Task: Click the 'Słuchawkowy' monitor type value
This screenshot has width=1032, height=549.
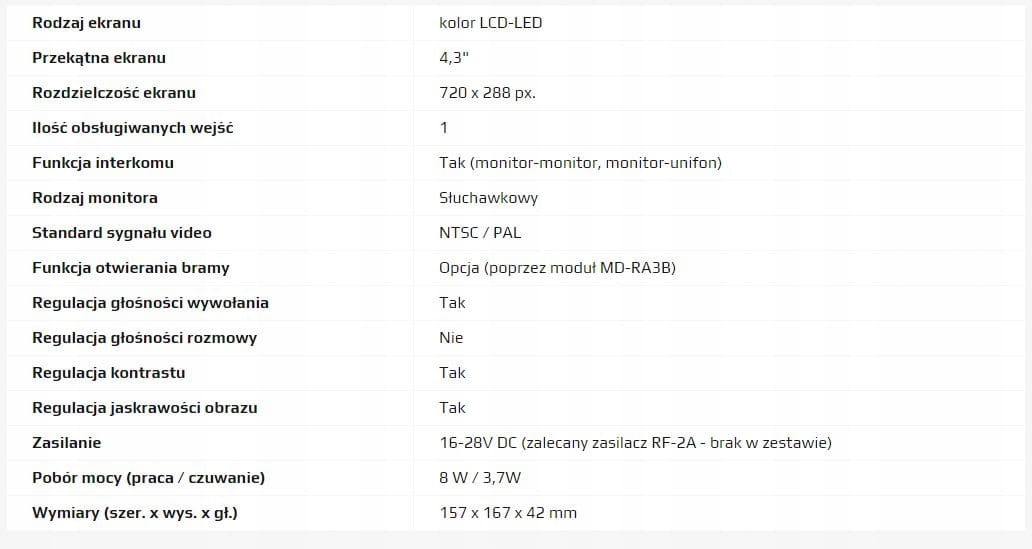Action: point(488,197)
